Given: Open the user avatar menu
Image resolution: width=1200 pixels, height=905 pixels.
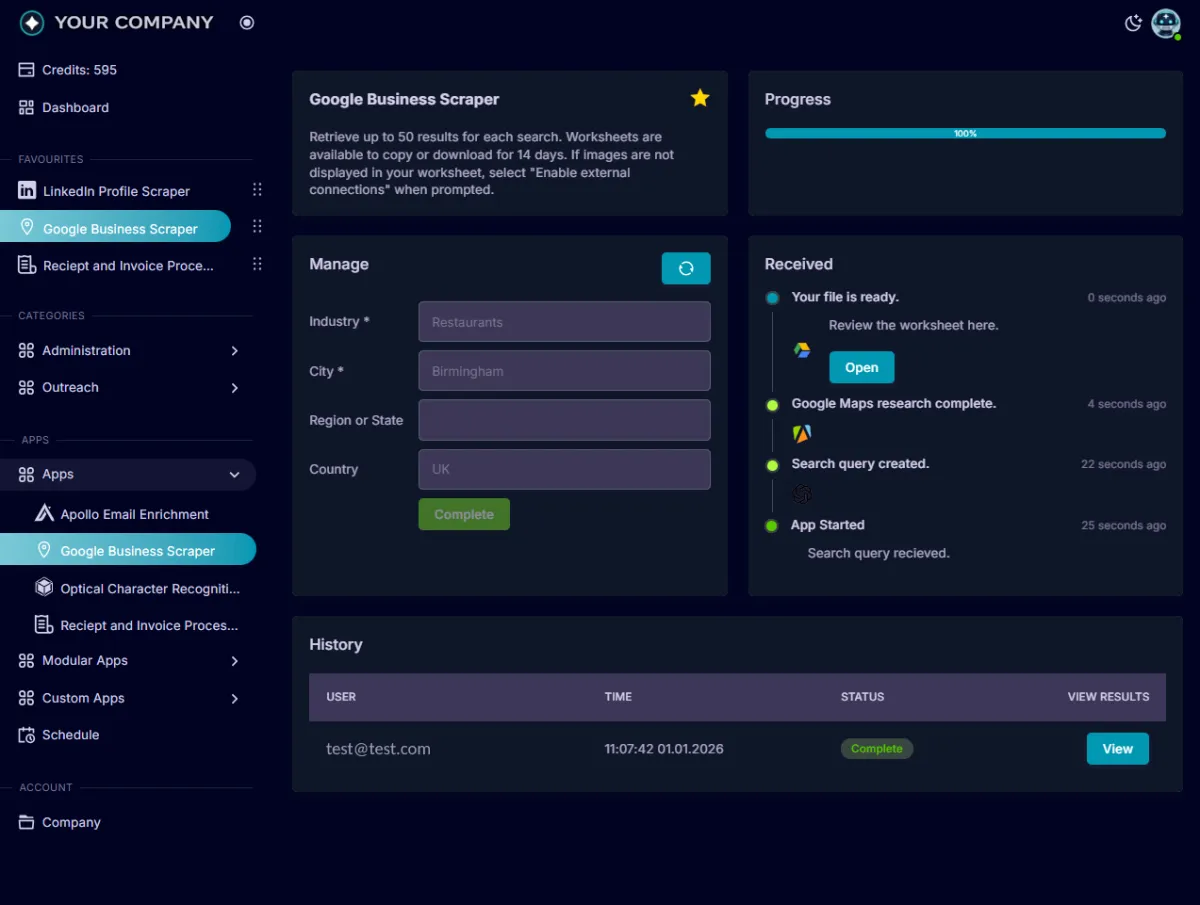Looking at the screenshot, I should pos(1166,23).
